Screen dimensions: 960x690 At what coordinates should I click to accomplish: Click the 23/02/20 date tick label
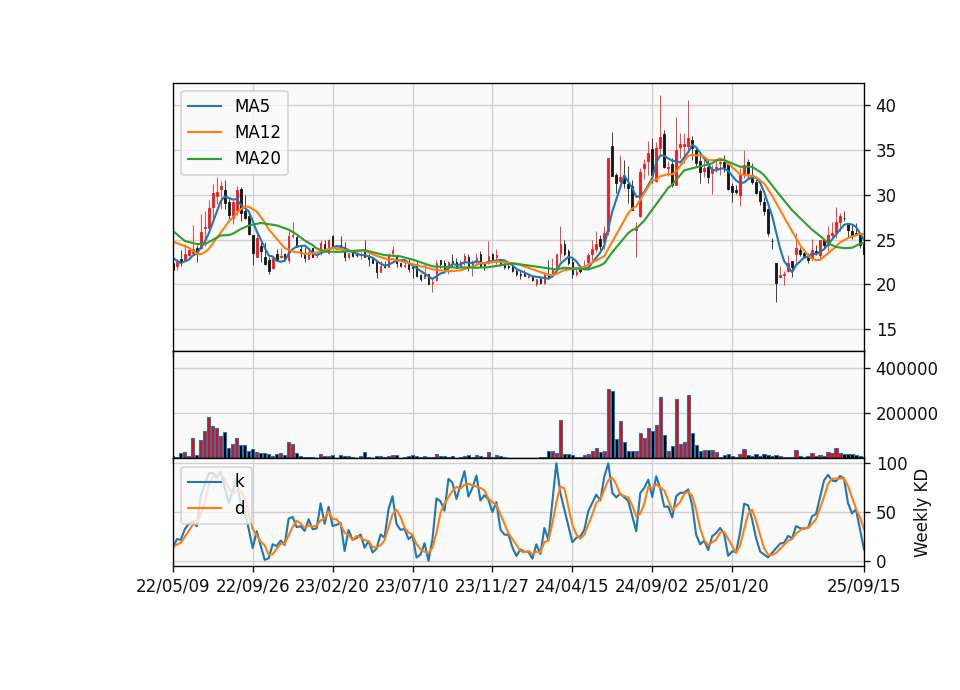[x=332, y=586]
